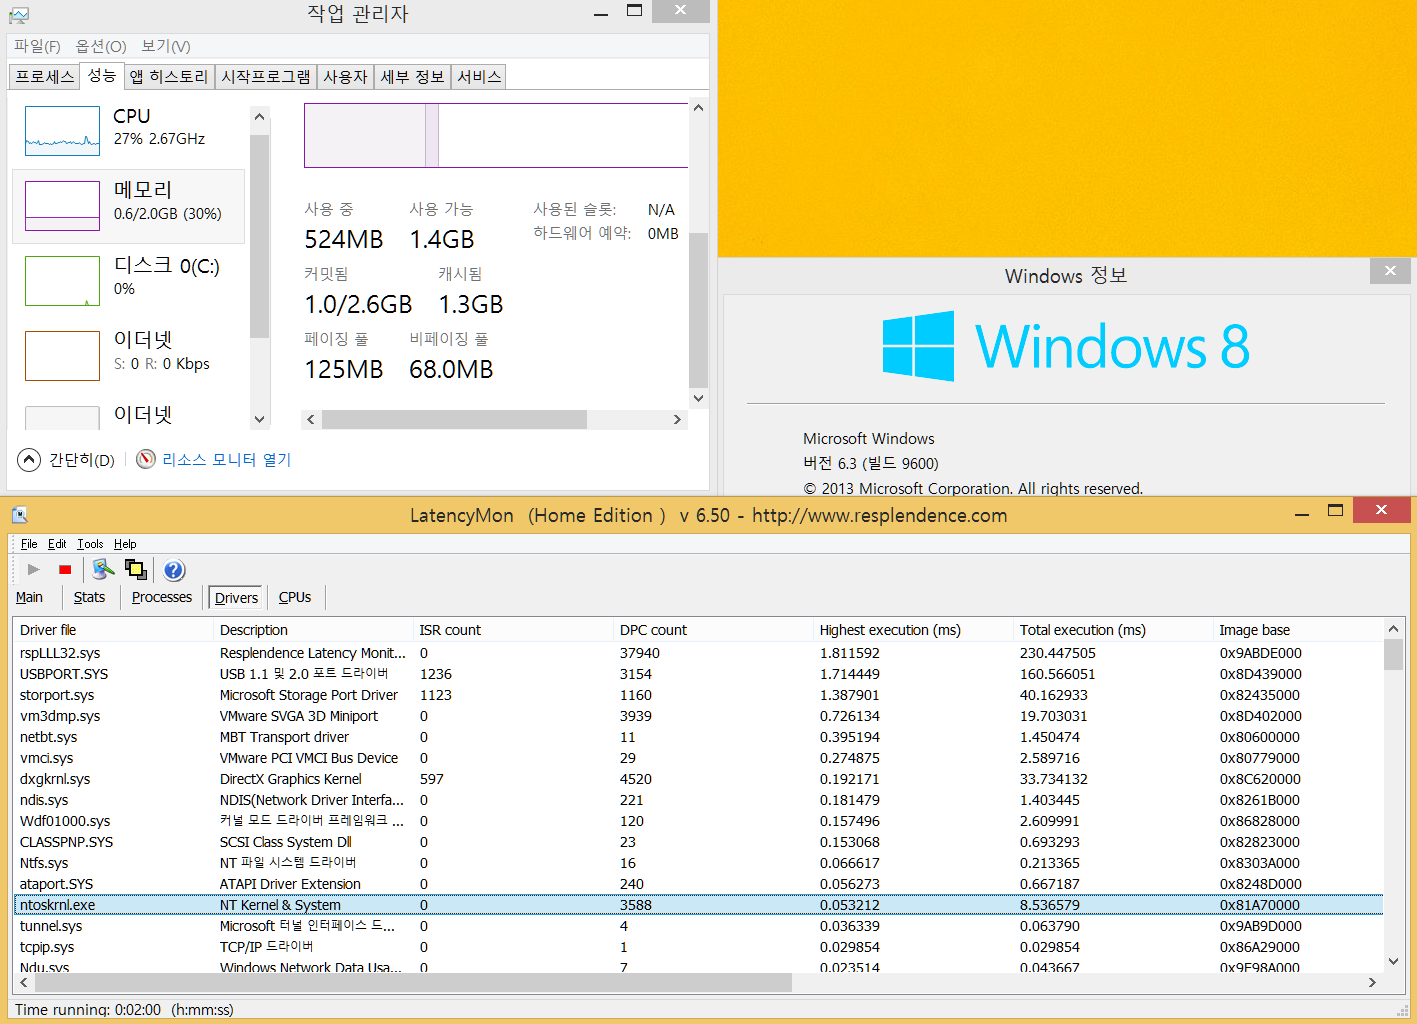Select the ataport.SYS driver row
This screenshot has width=1417, height=1024.
(x=698, y=884)
